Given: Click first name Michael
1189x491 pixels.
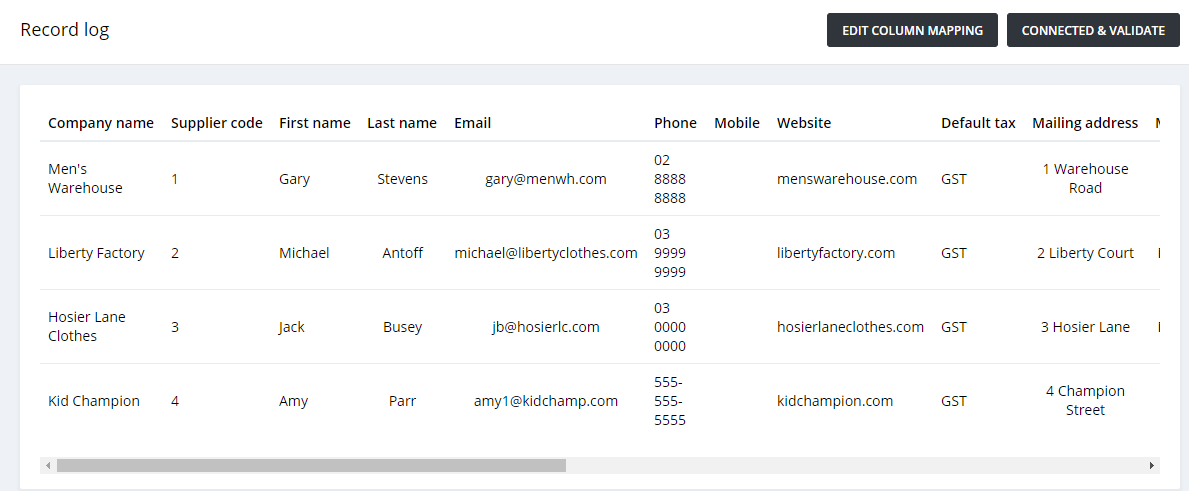Looking at the screenshot, I should [304, 253].
